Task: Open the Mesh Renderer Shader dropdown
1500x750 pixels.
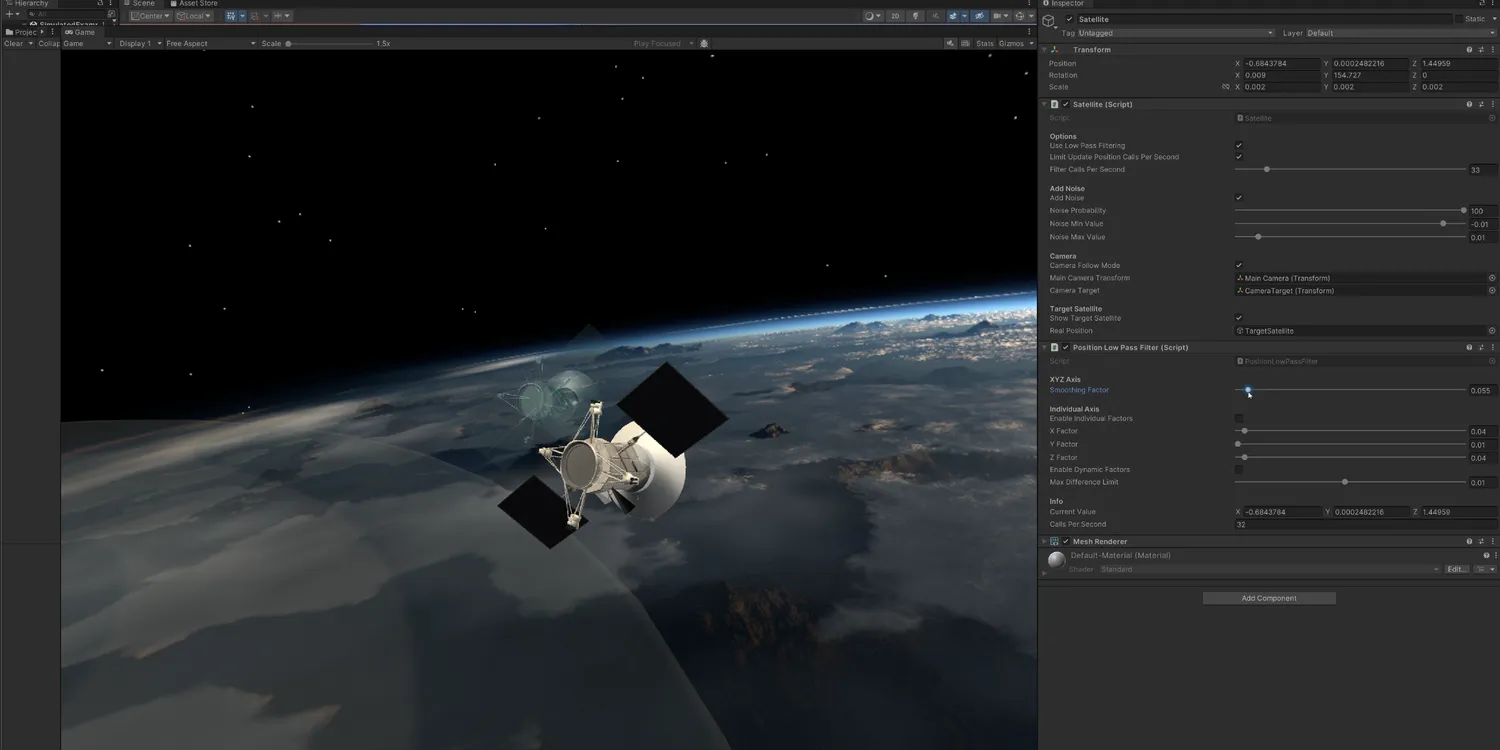Action: coord(1270,569)
